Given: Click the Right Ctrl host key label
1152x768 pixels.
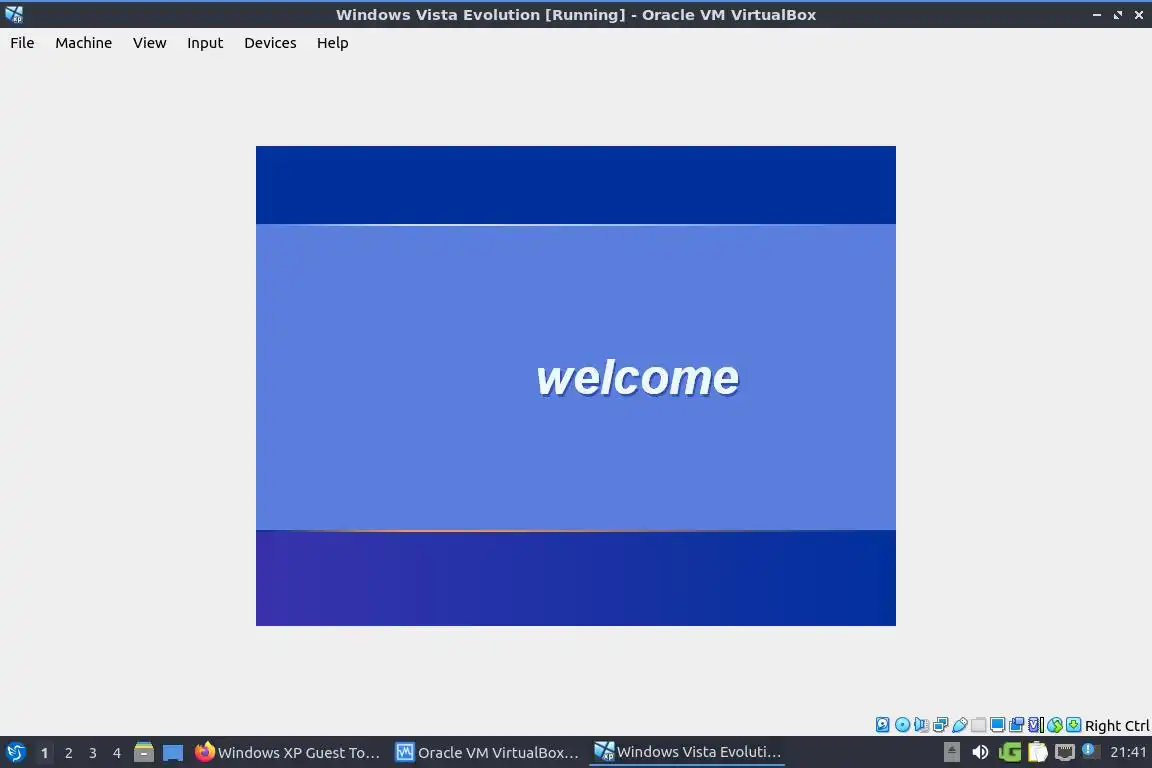Looking at the screenshot, I should (1117, 725).
